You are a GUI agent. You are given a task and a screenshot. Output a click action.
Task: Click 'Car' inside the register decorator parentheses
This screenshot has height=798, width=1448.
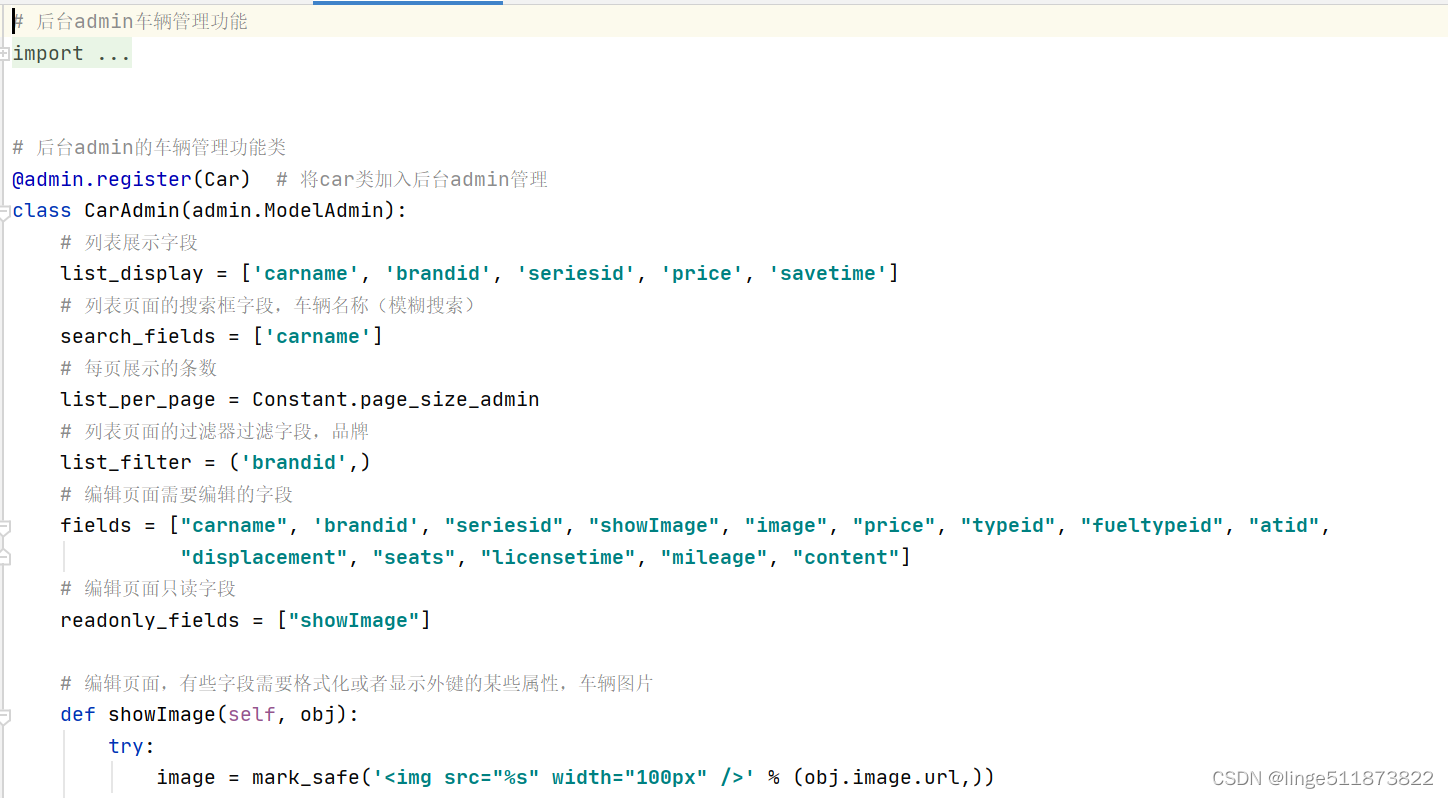click(222, 180)
